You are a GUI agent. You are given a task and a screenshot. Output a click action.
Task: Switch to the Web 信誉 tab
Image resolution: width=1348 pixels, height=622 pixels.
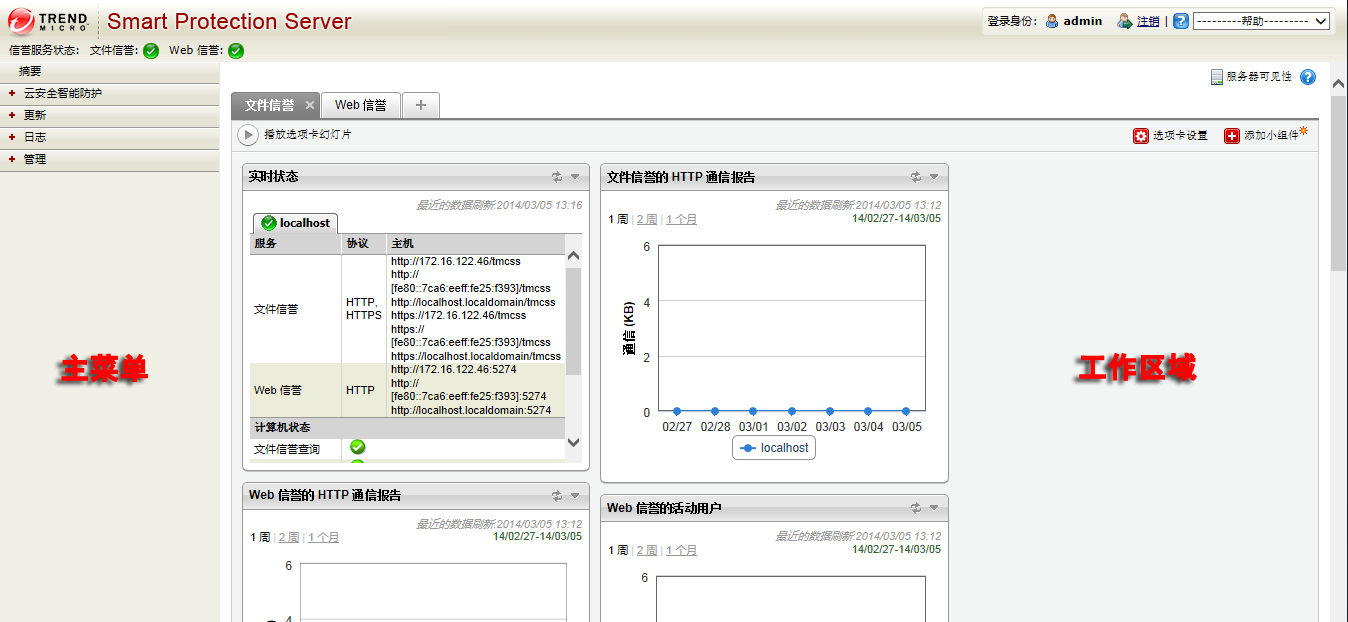[x=360, y=105]
